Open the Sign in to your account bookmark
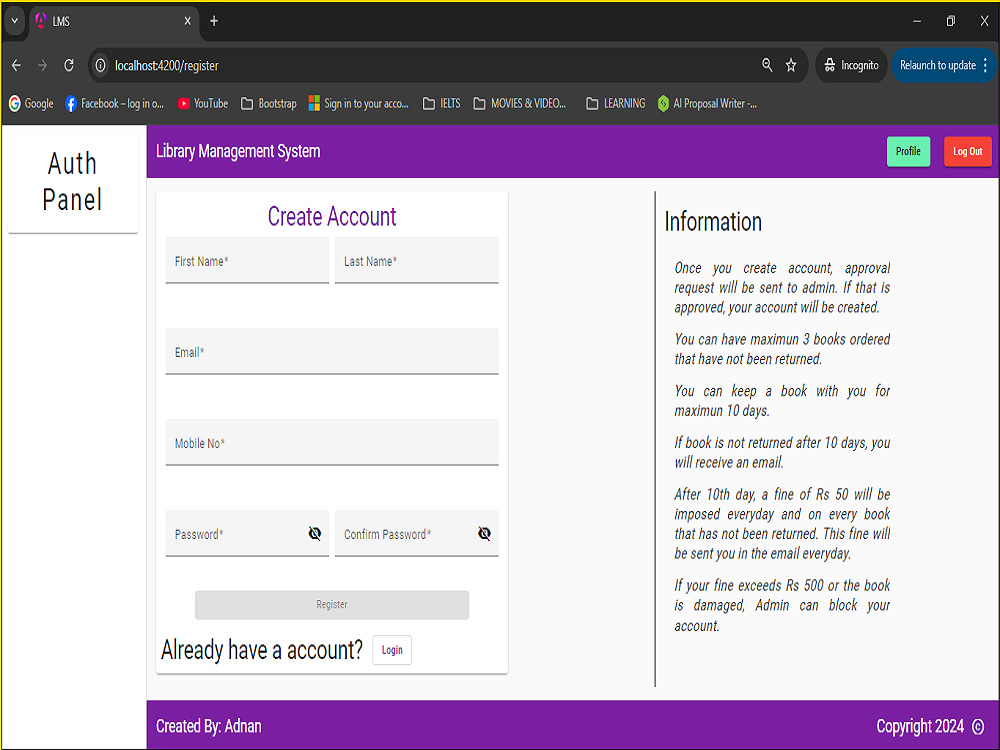The width and height of the screenshot is (1000, 750). coord(358,103)
